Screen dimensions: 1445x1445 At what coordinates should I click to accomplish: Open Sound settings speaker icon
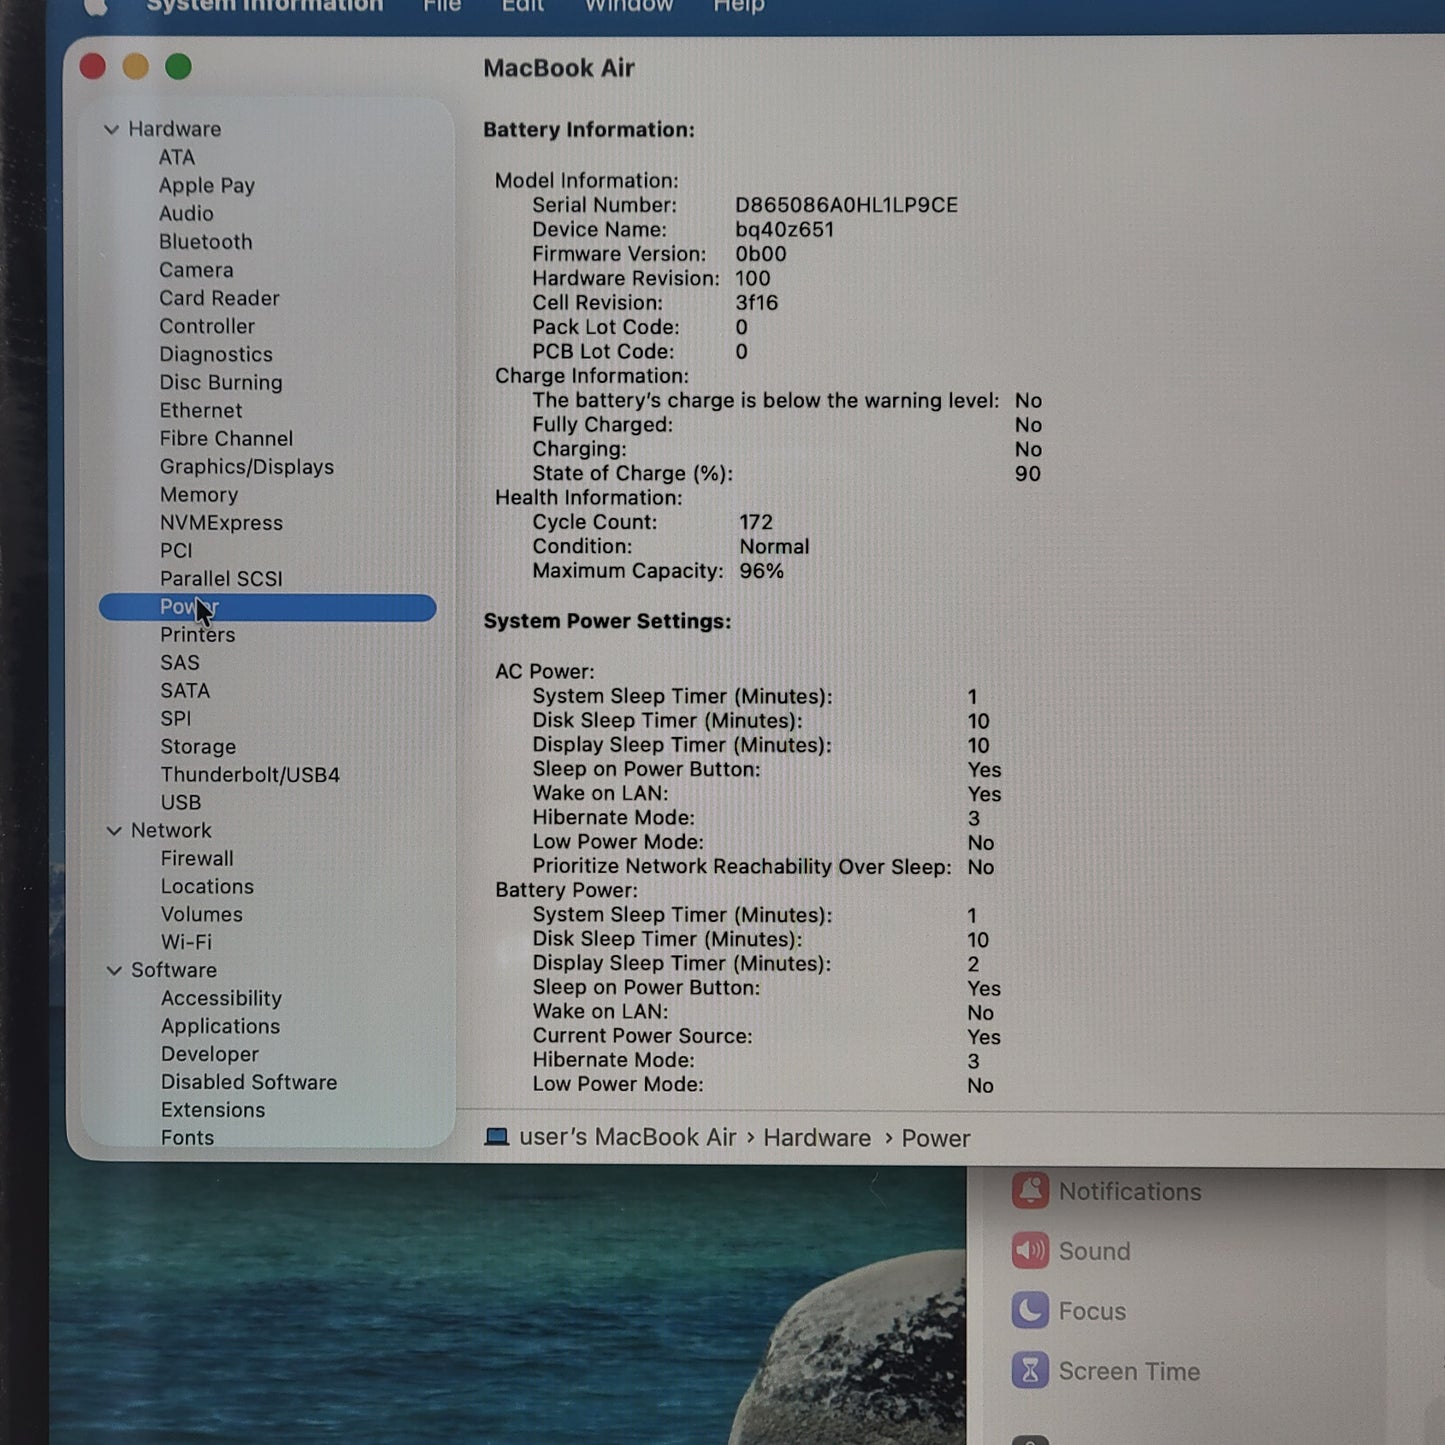(1030, 1251)
